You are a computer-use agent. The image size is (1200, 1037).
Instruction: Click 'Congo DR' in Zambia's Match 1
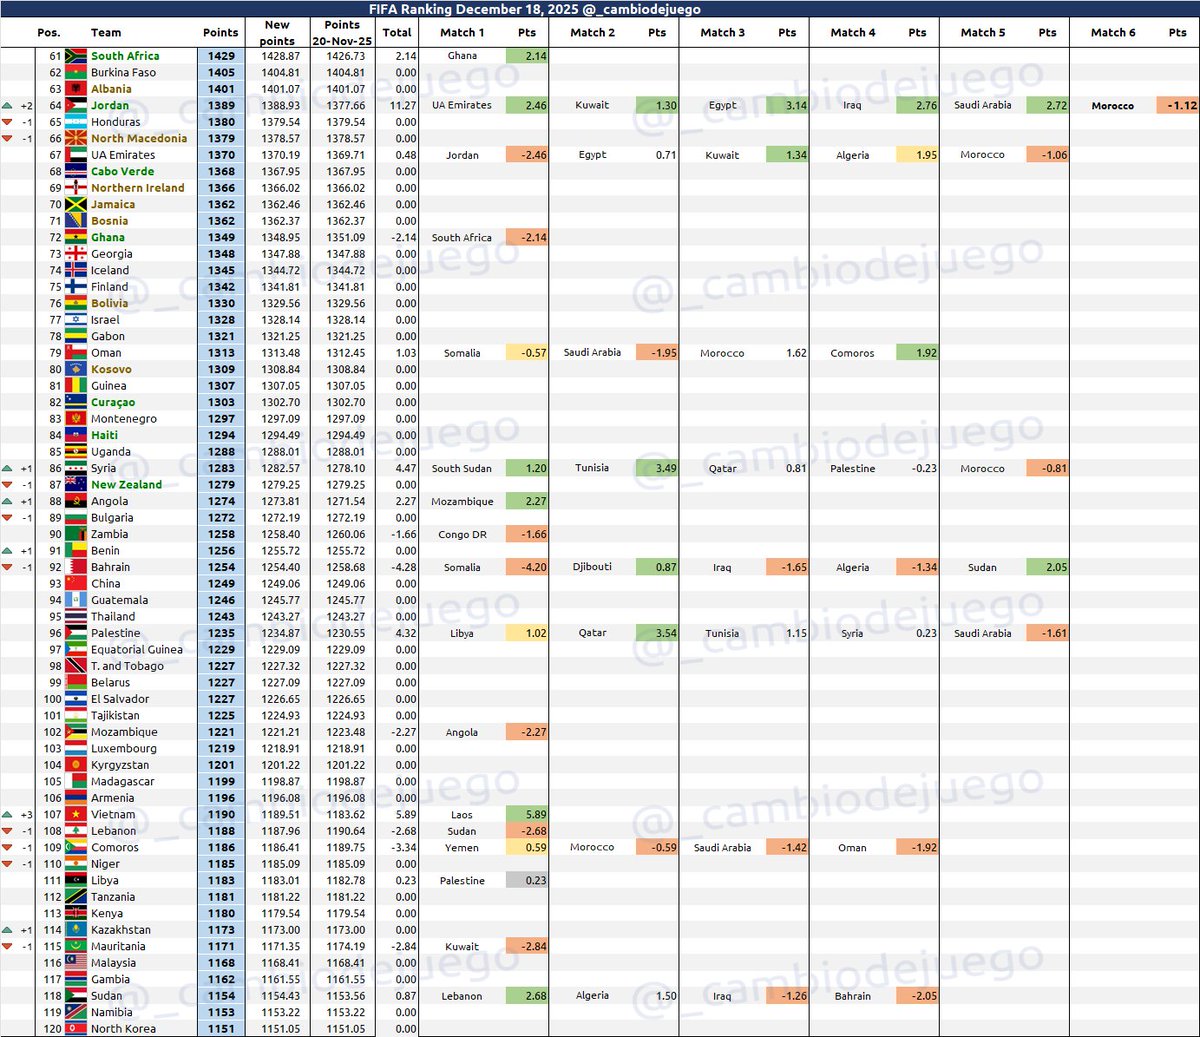[x=462, y=535]
